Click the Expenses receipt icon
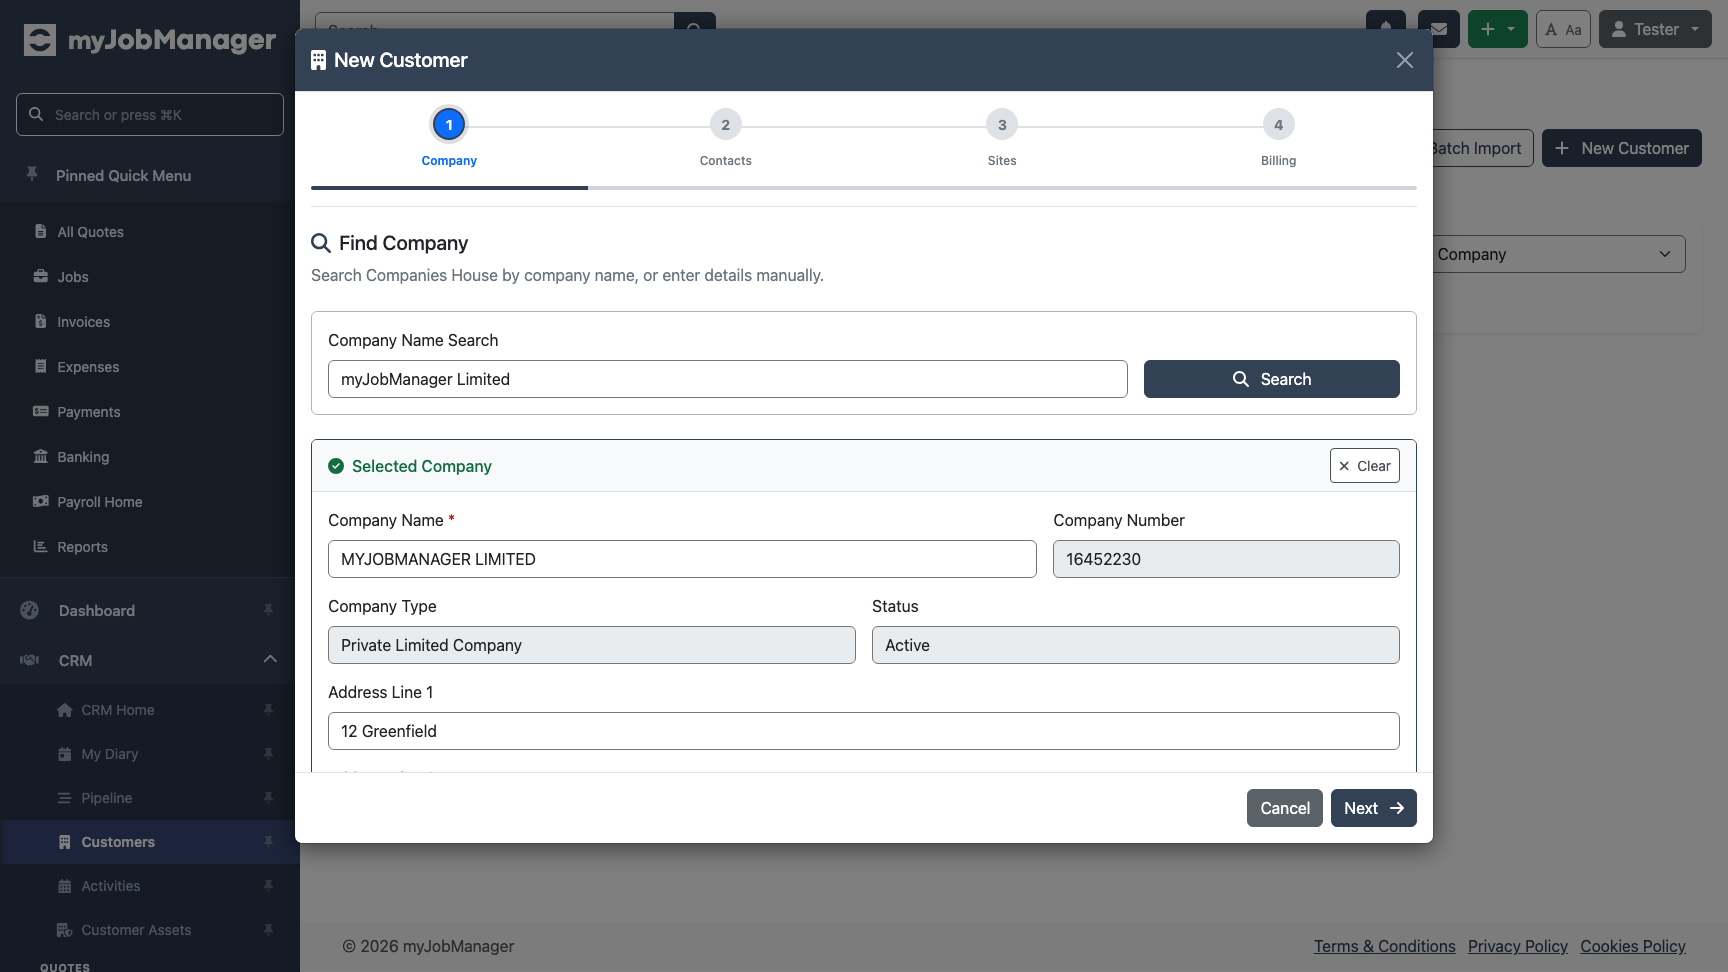The image size is (1728, 972). pyautogui.click(x=40, y=366)
